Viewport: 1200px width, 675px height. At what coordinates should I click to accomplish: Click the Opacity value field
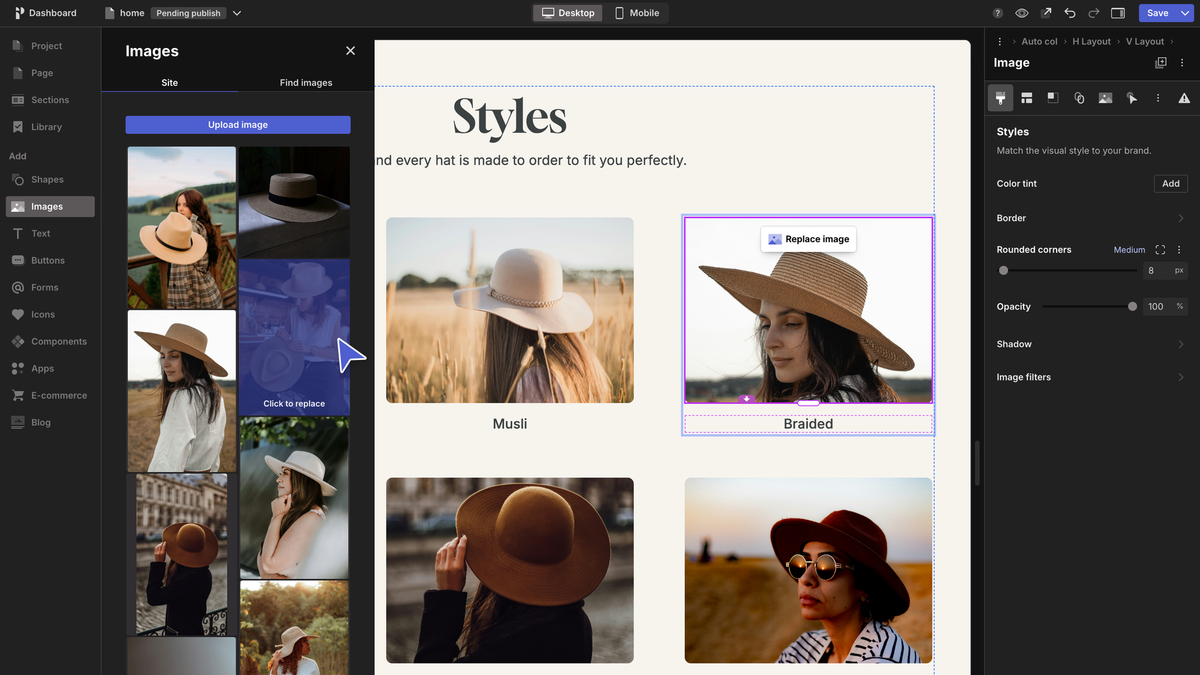point(1164,307)
